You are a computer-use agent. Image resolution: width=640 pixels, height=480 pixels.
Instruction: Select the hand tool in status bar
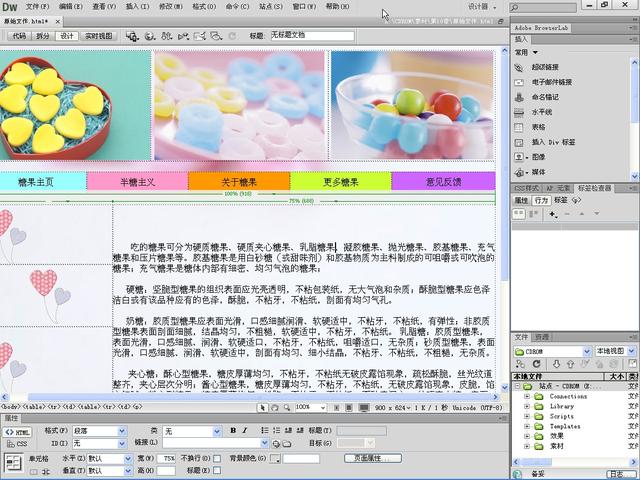click(275, 407)
